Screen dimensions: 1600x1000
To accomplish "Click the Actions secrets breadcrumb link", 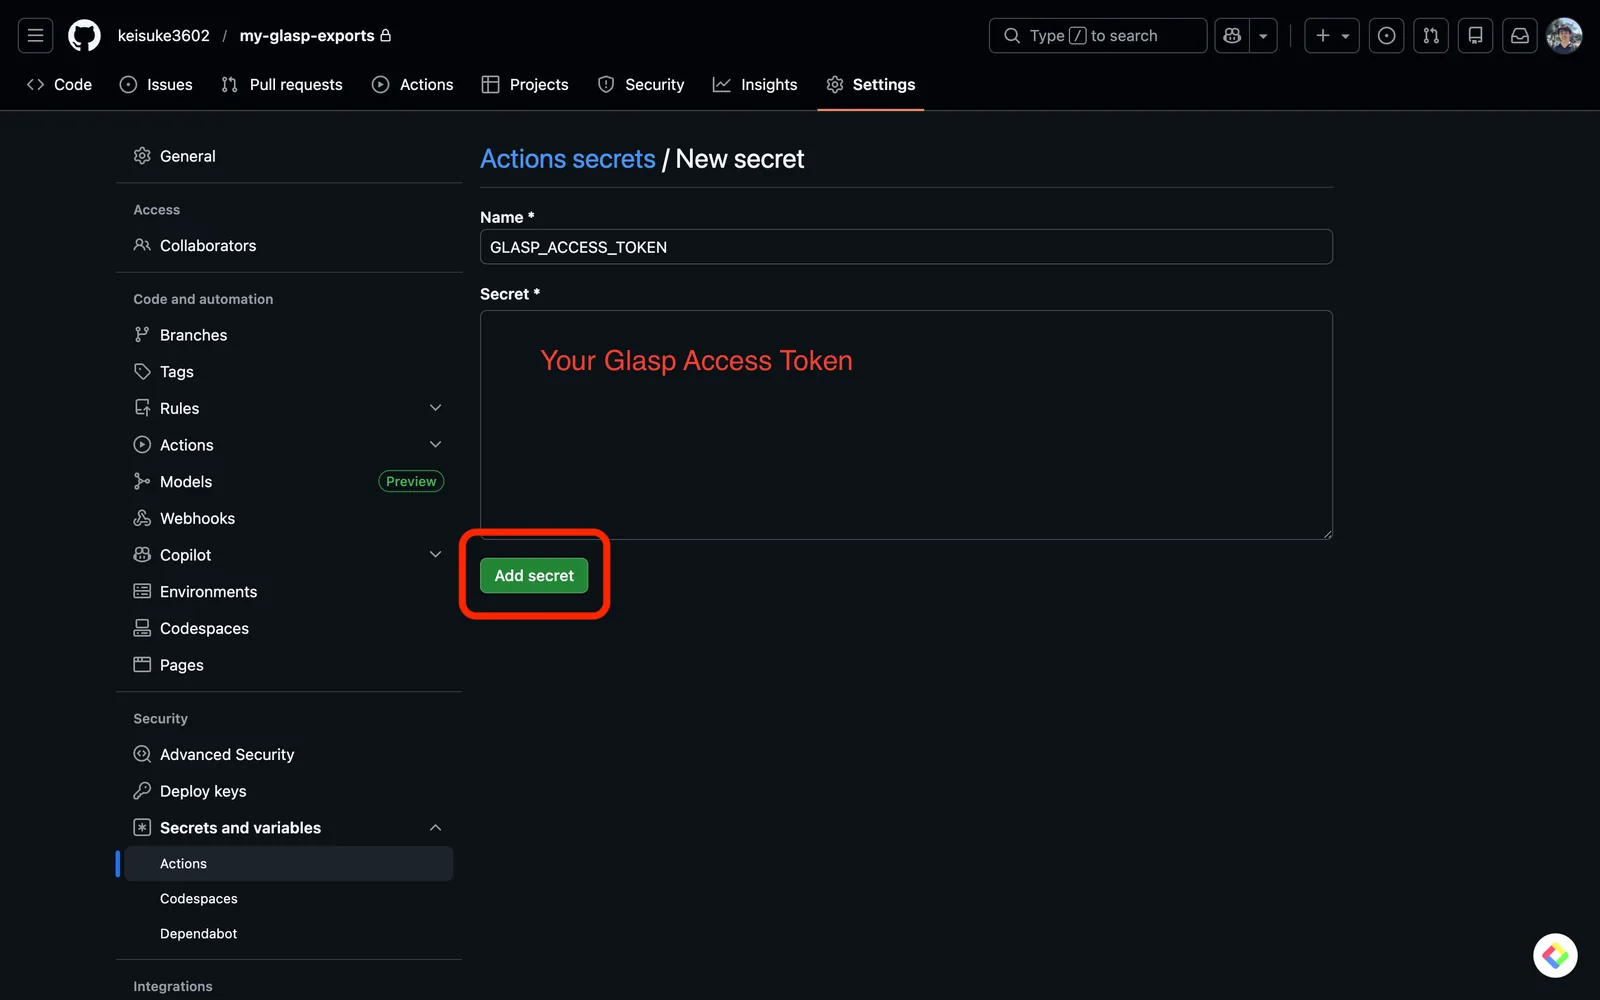I will point(568,159).
